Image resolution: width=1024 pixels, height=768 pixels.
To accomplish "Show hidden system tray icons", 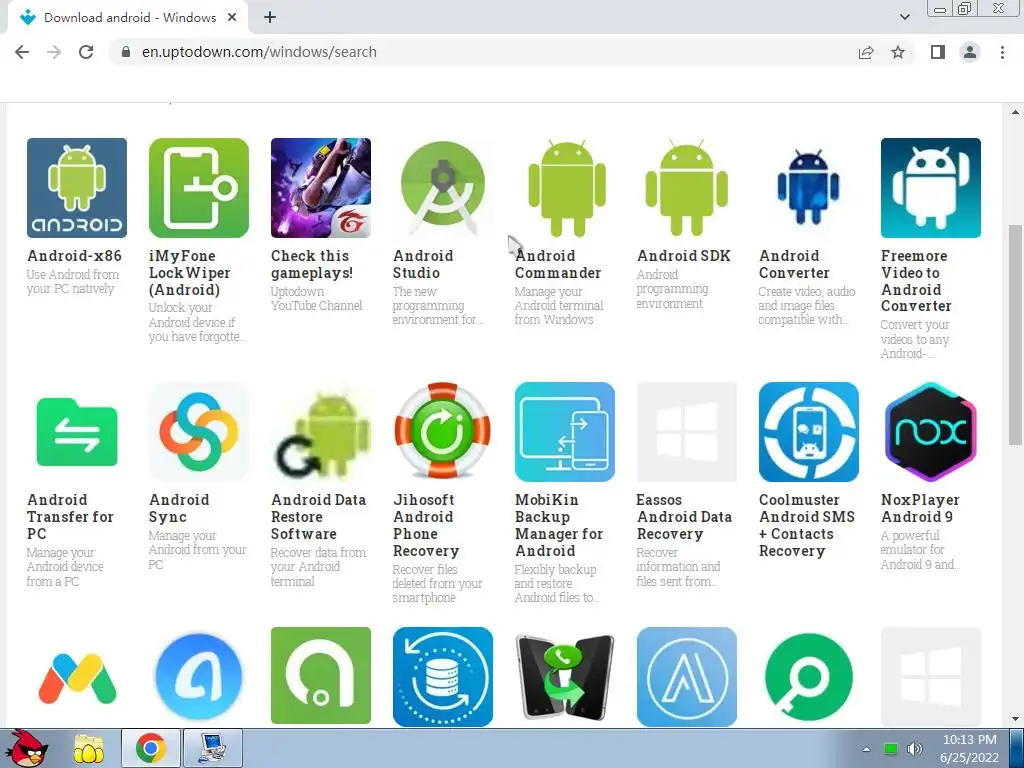I will pyautogui.click(x=866, y=749).
